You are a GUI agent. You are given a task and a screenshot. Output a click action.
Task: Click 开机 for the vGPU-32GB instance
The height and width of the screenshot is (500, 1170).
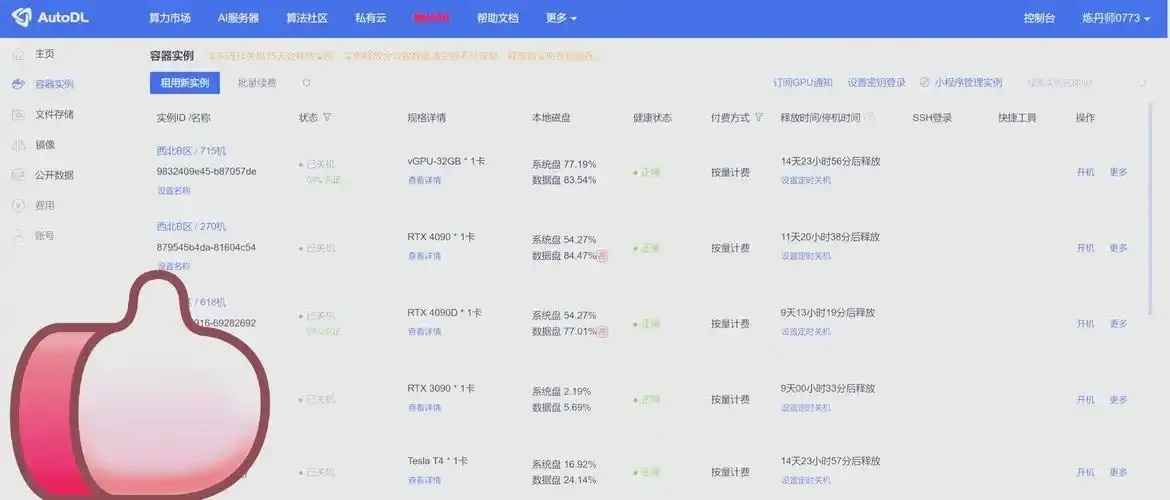tap(1085, 172)
